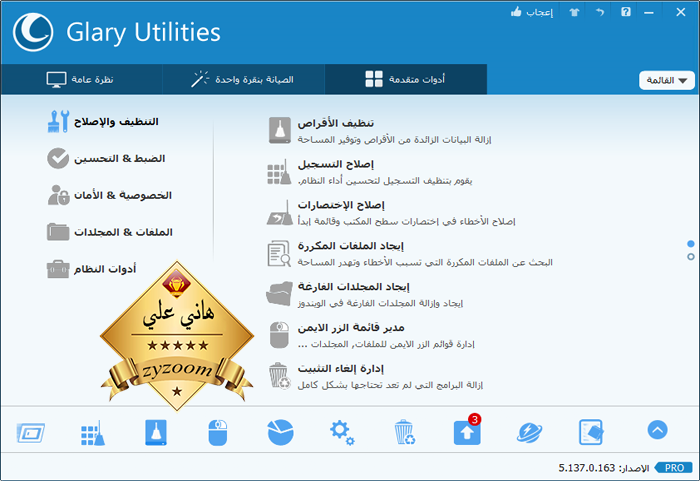700x481 pixels.
Task: Click the gray mouse context menu icon
Action: click(x=279, y=335)
